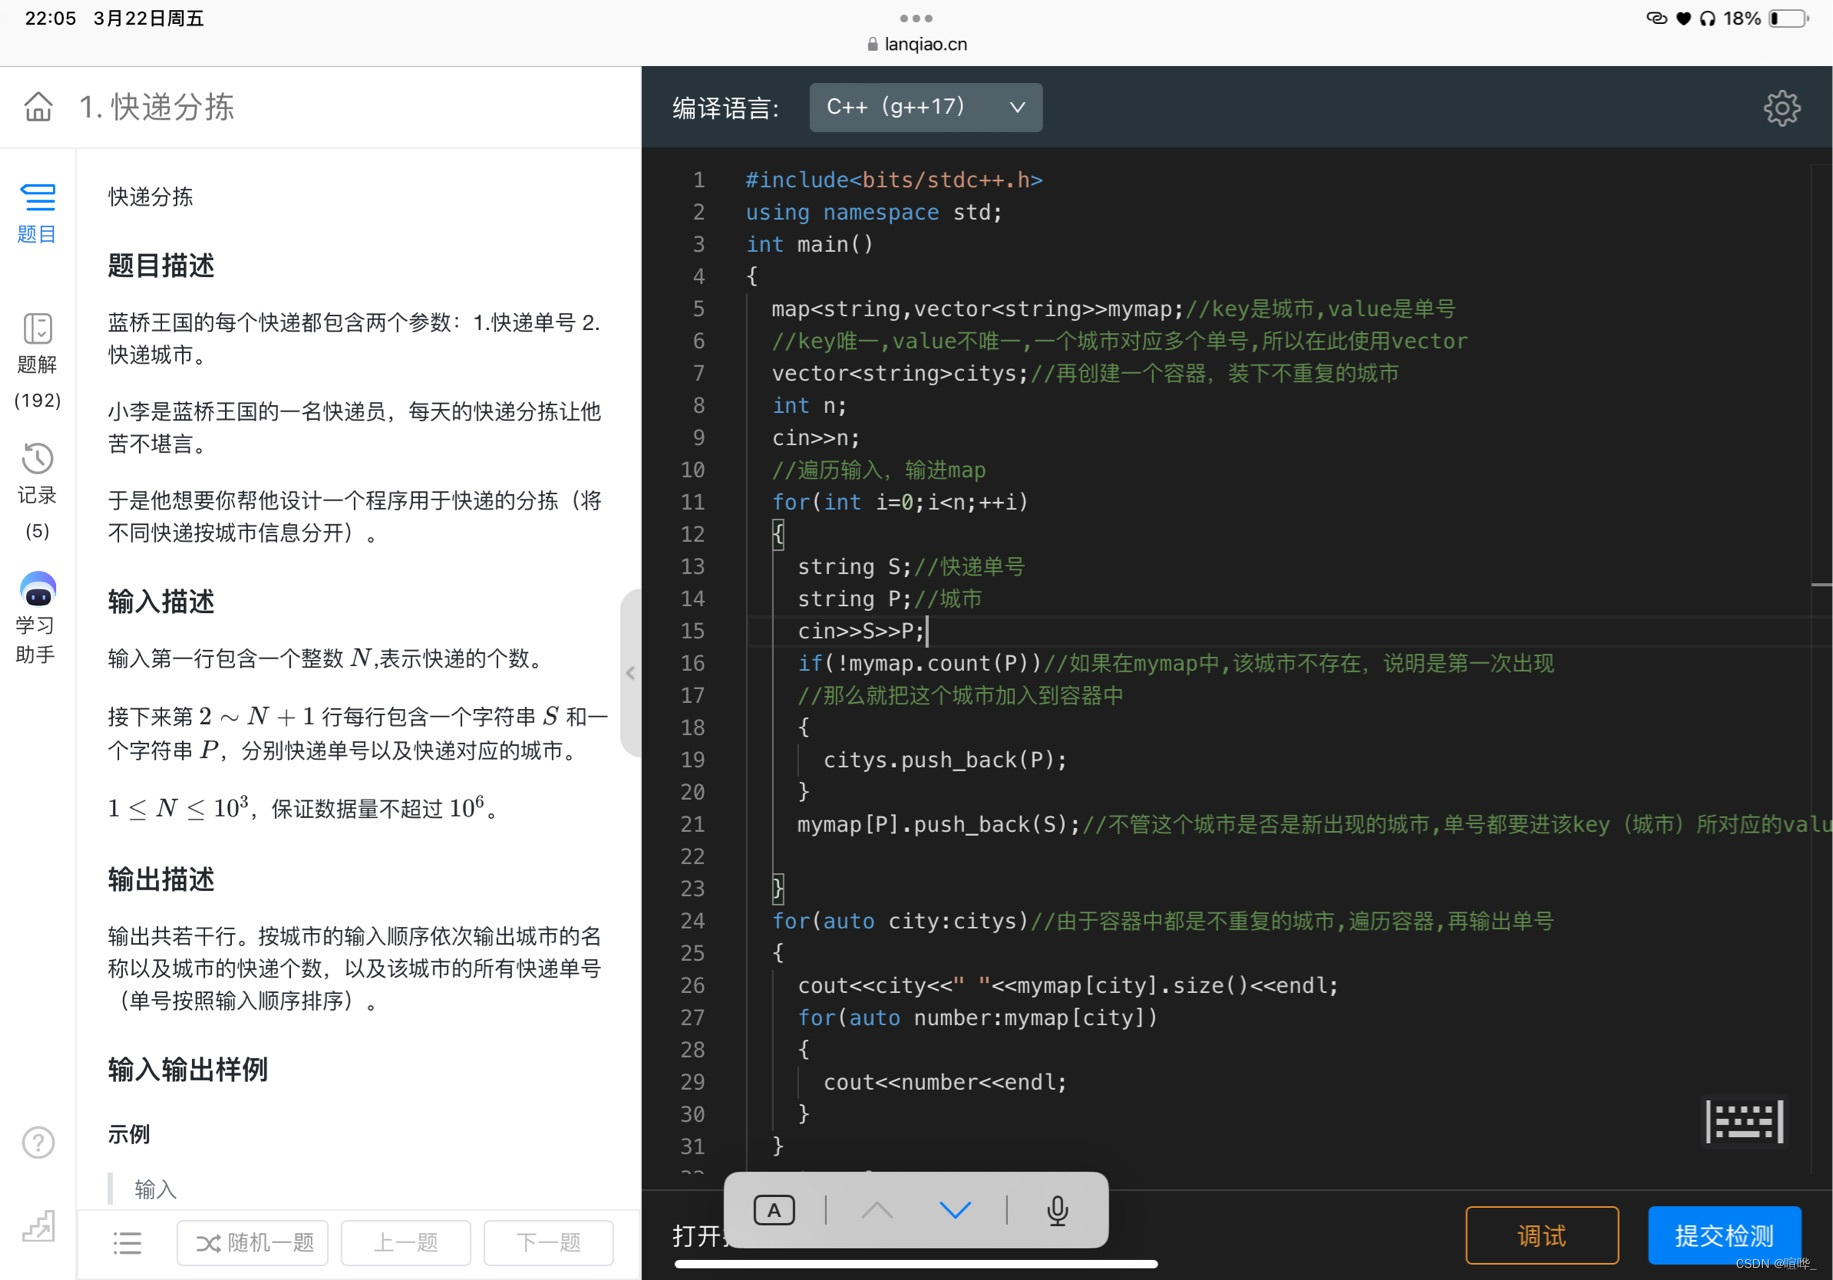Open the help question mark icon

tap(37, 1142)
